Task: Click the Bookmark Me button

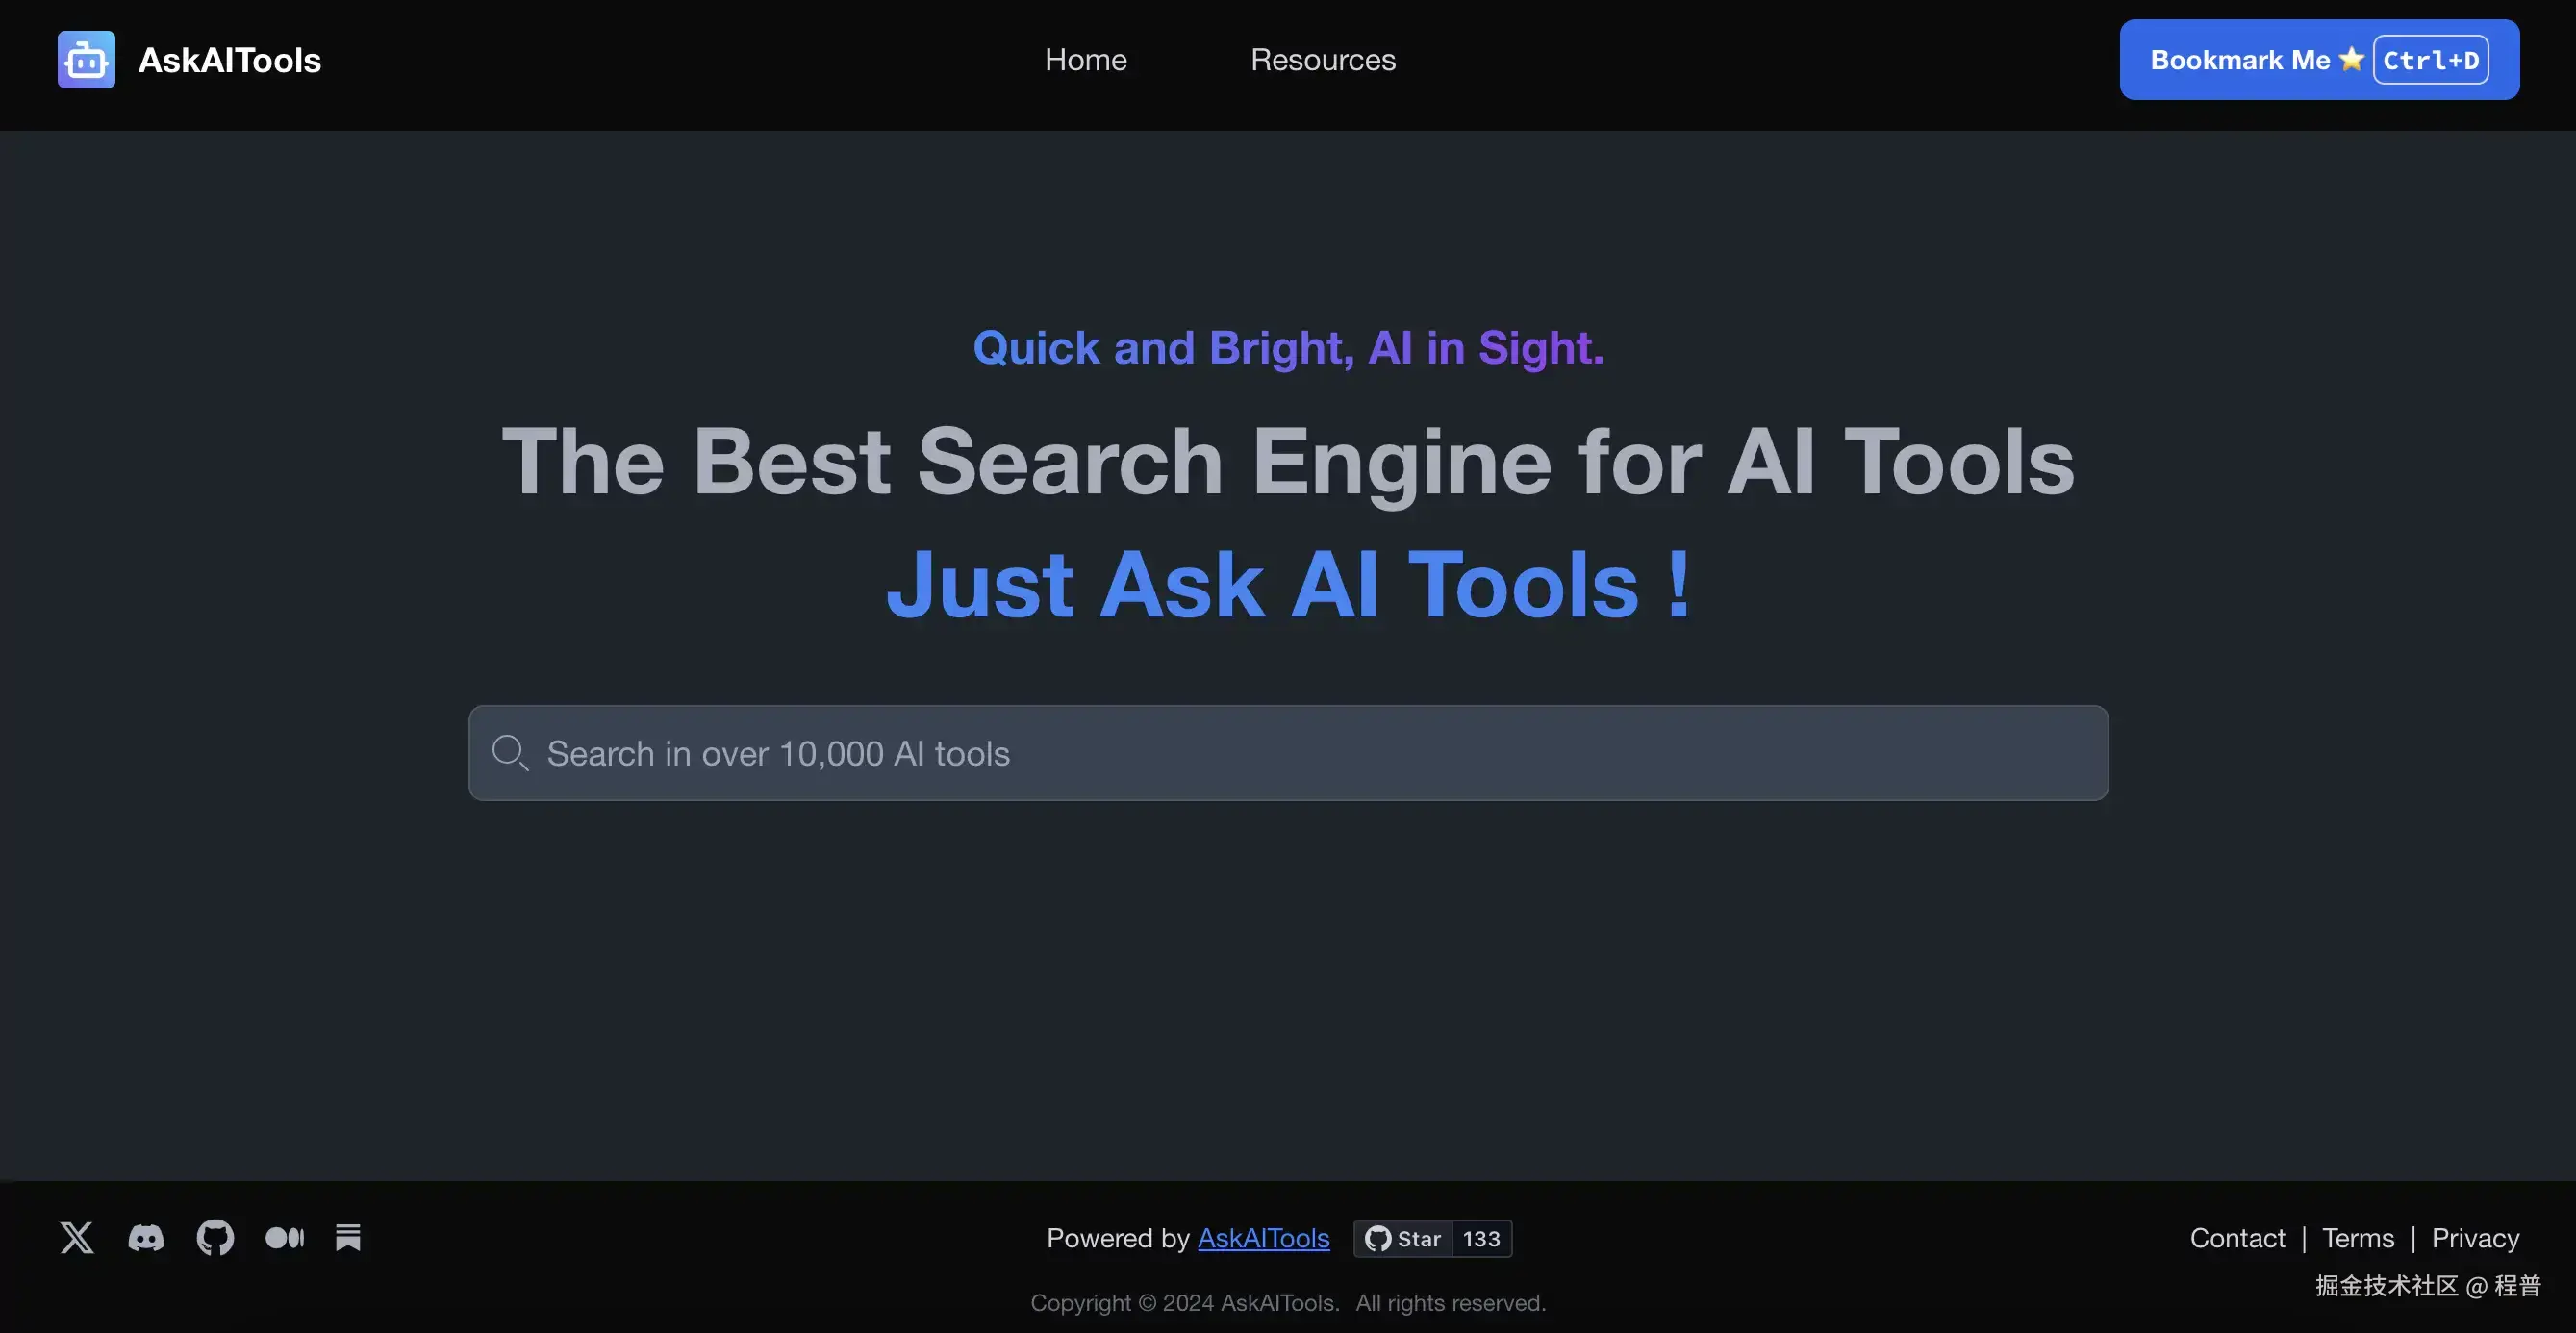Action: (2318, 59)
